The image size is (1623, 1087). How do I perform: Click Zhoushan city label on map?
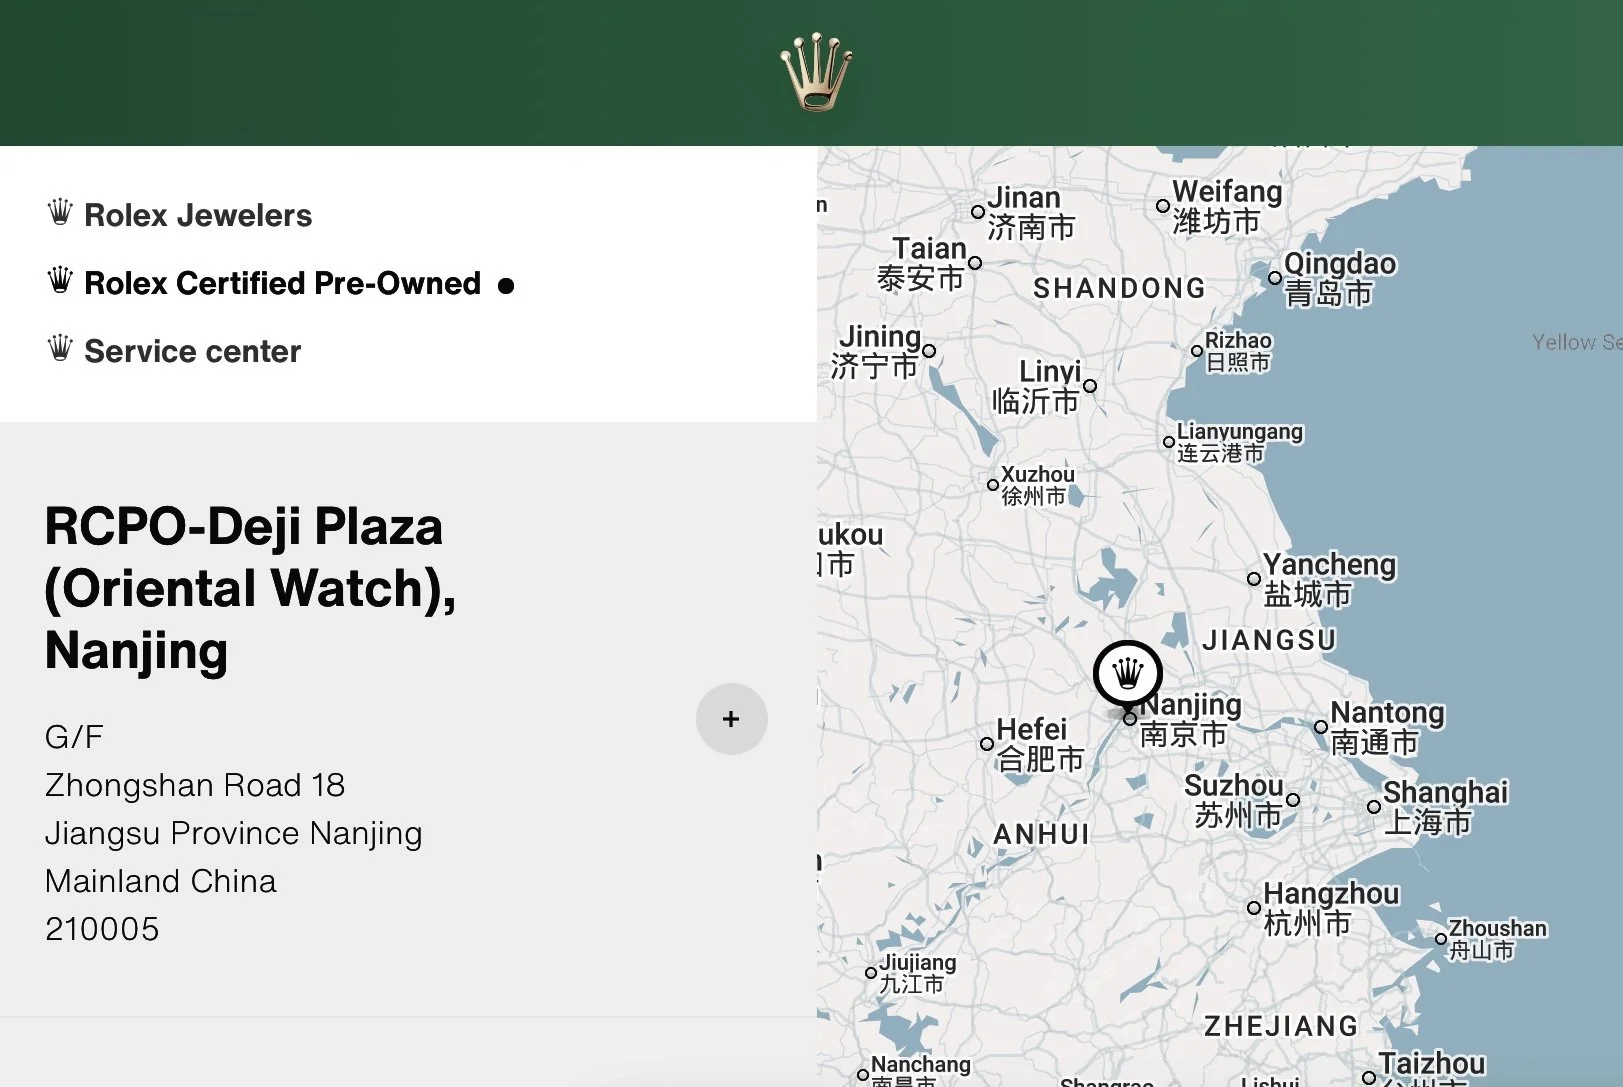point(1497,940)
